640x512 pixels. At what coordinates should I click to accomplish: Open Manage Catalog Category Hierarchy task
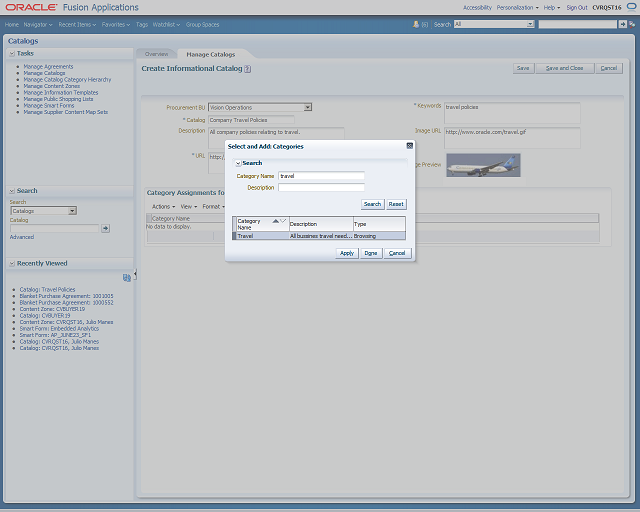tap(67, 80)
